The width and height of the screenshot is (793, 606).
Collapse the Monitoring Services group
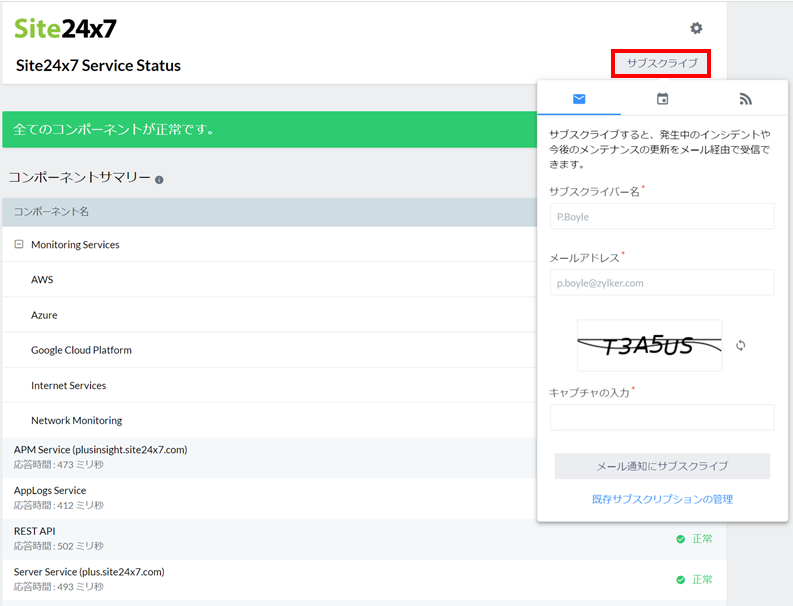coord(19,245)
